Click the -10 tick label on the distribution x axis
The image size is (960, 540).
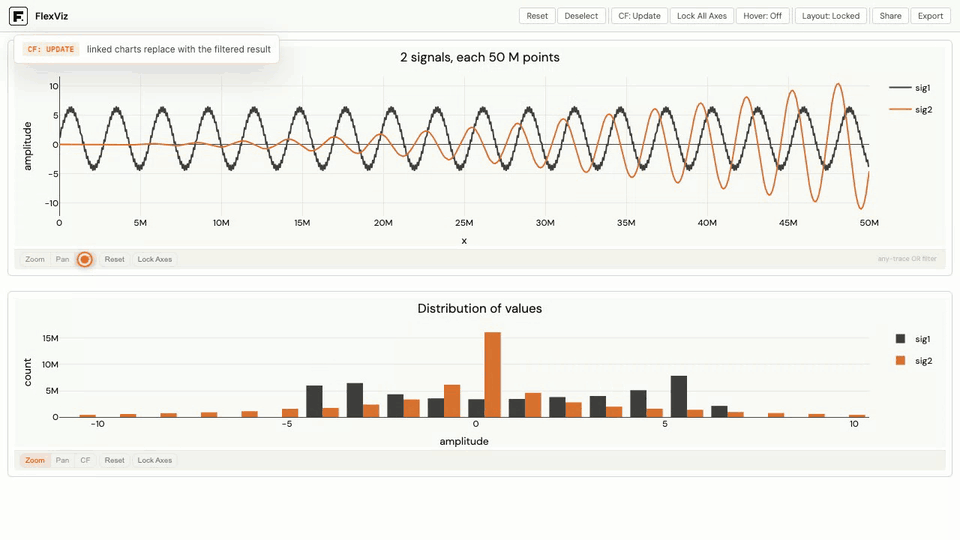tap(97, 424)
